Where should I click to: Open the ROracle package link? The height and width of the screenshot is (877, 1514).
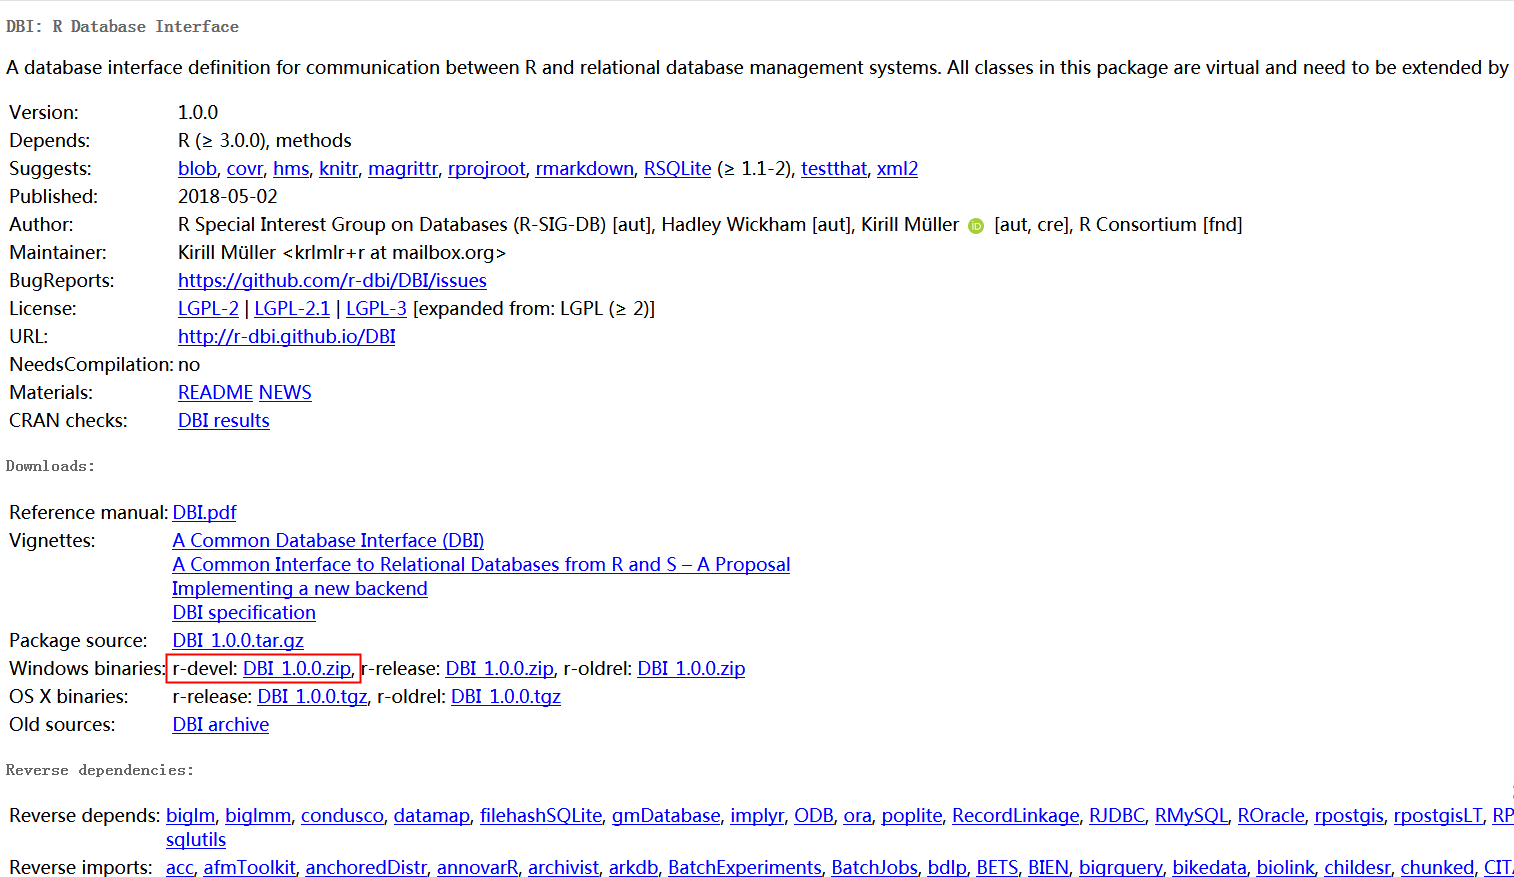pos(1271,816)
